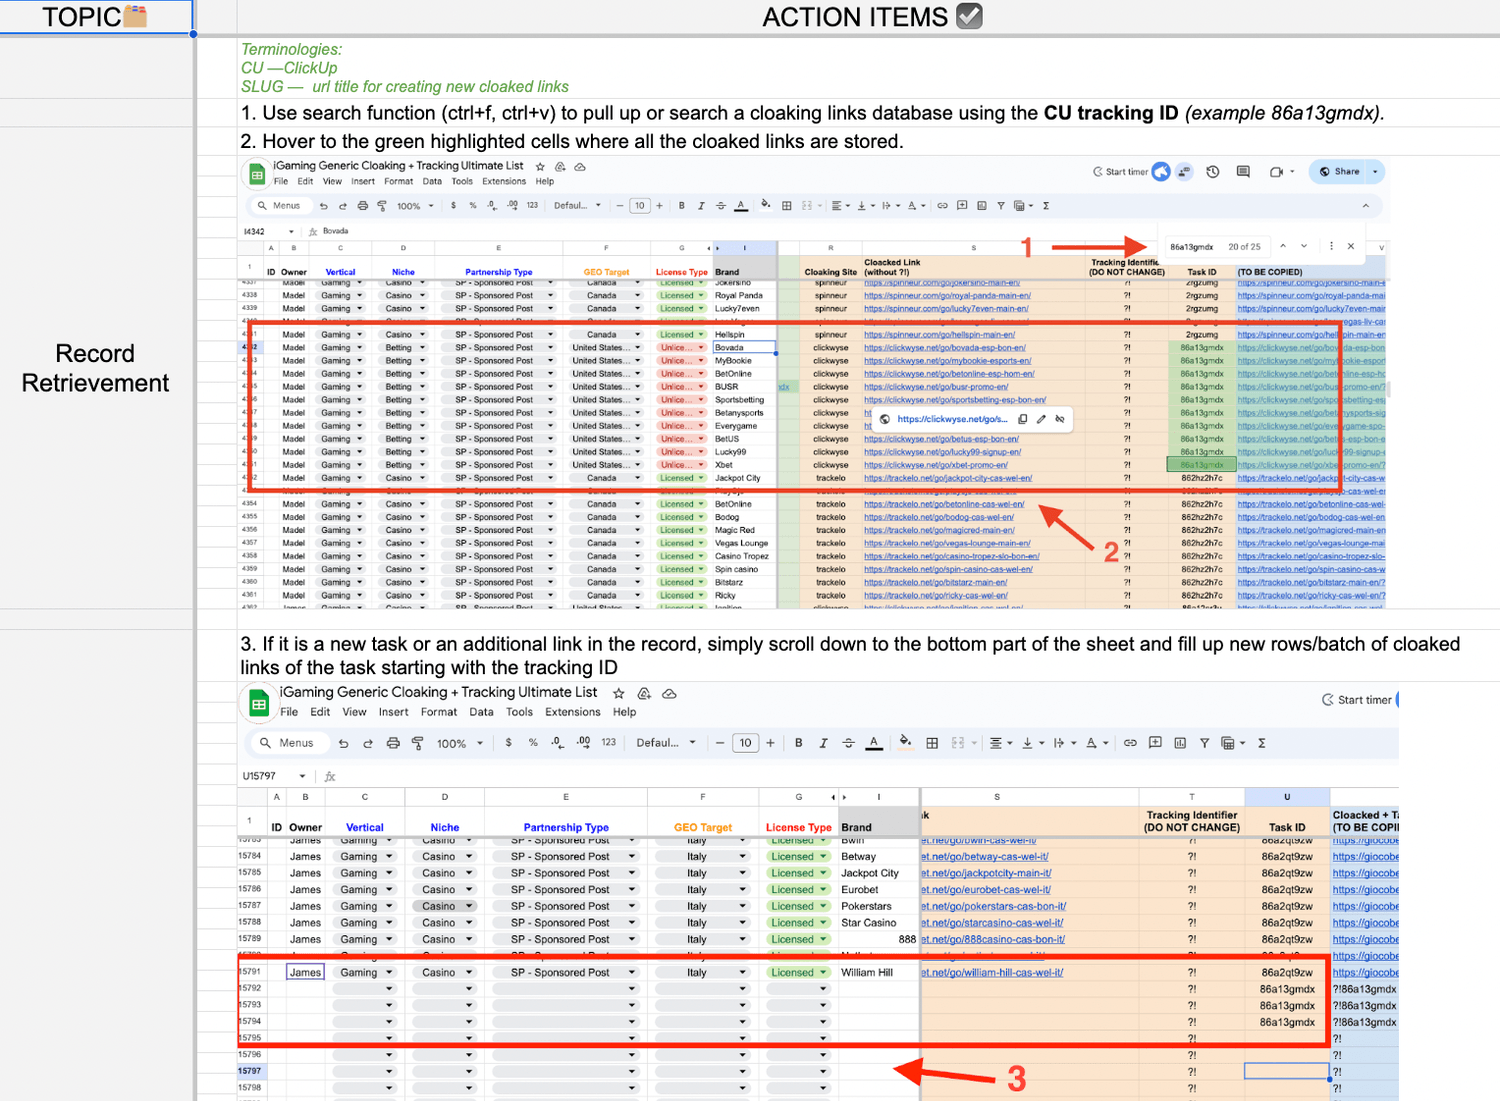This screenshot has width=1500, height=1101.
Task: Click the Sheets logo in the step 3 screenshot
Action: point(258,703)
